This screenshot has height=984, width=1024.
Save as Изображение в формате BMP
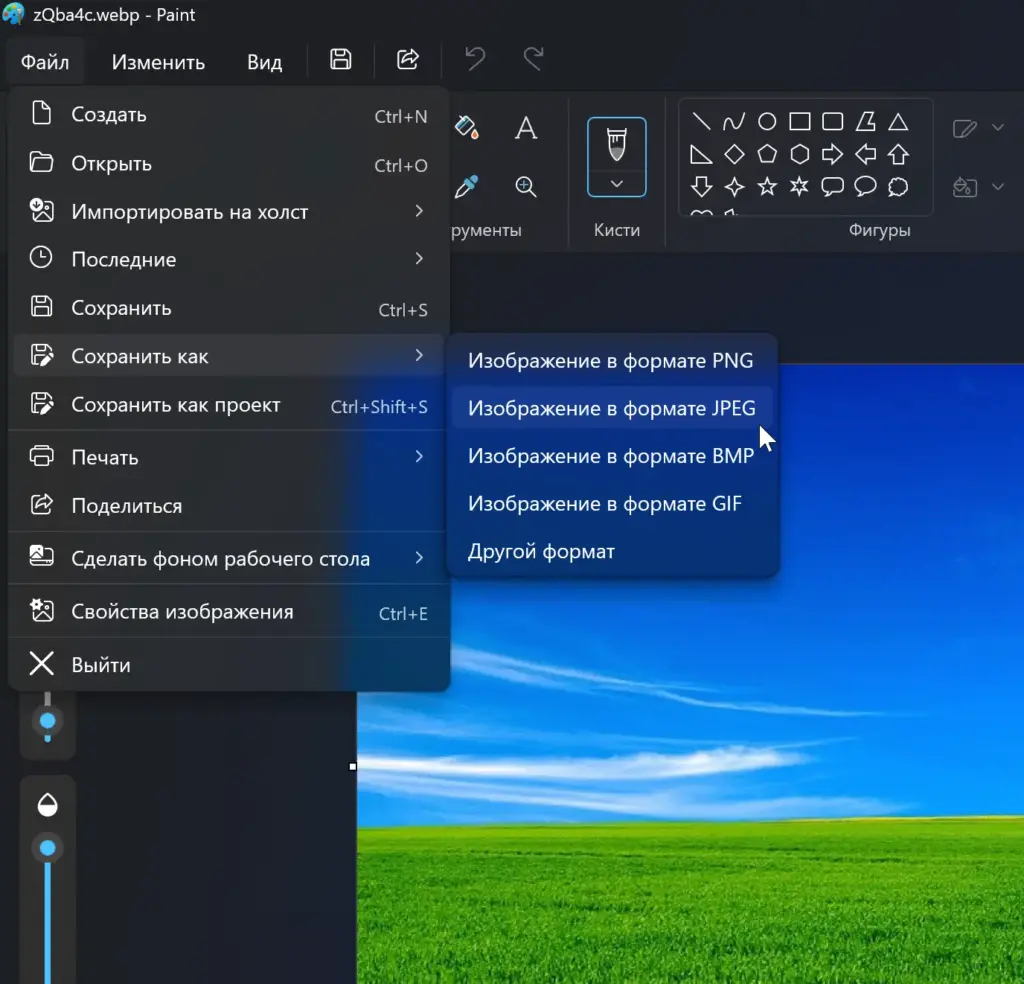coord(613,456)
